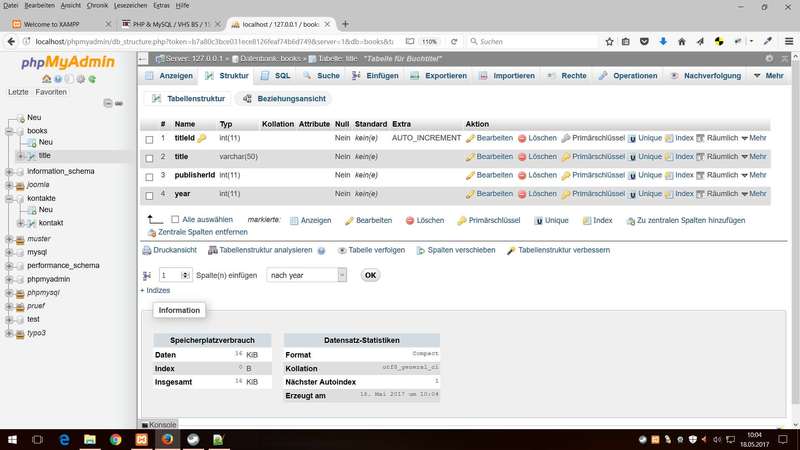Click Unique for year row
This screenshot has width=800, height=450.
[645, 194]
